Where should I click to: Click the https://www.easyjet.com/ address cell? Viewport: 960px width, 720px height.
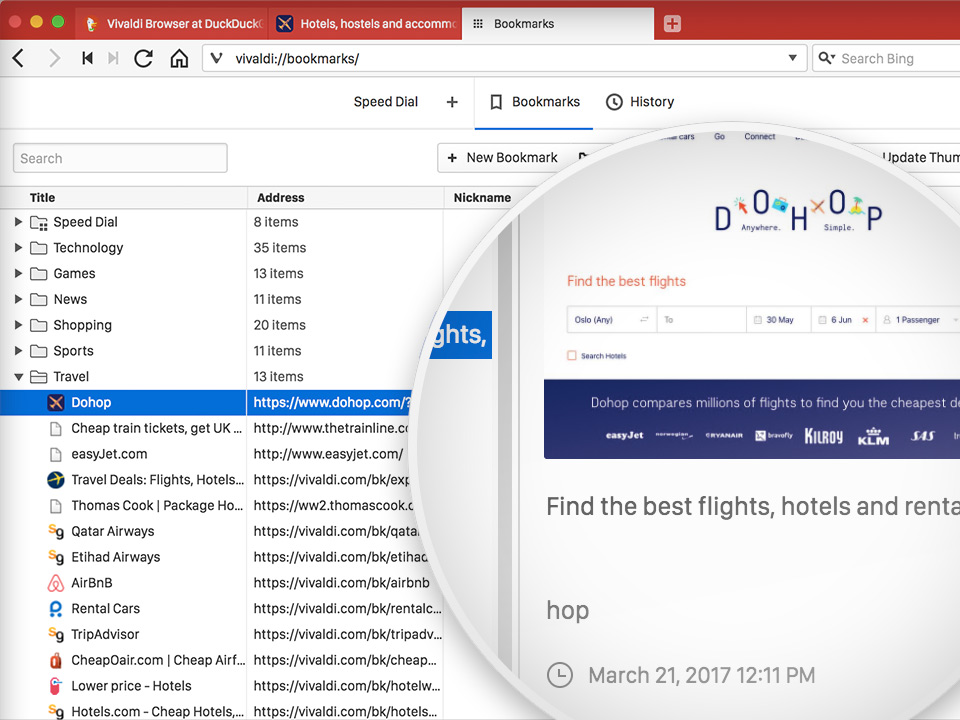pos(328,454)
